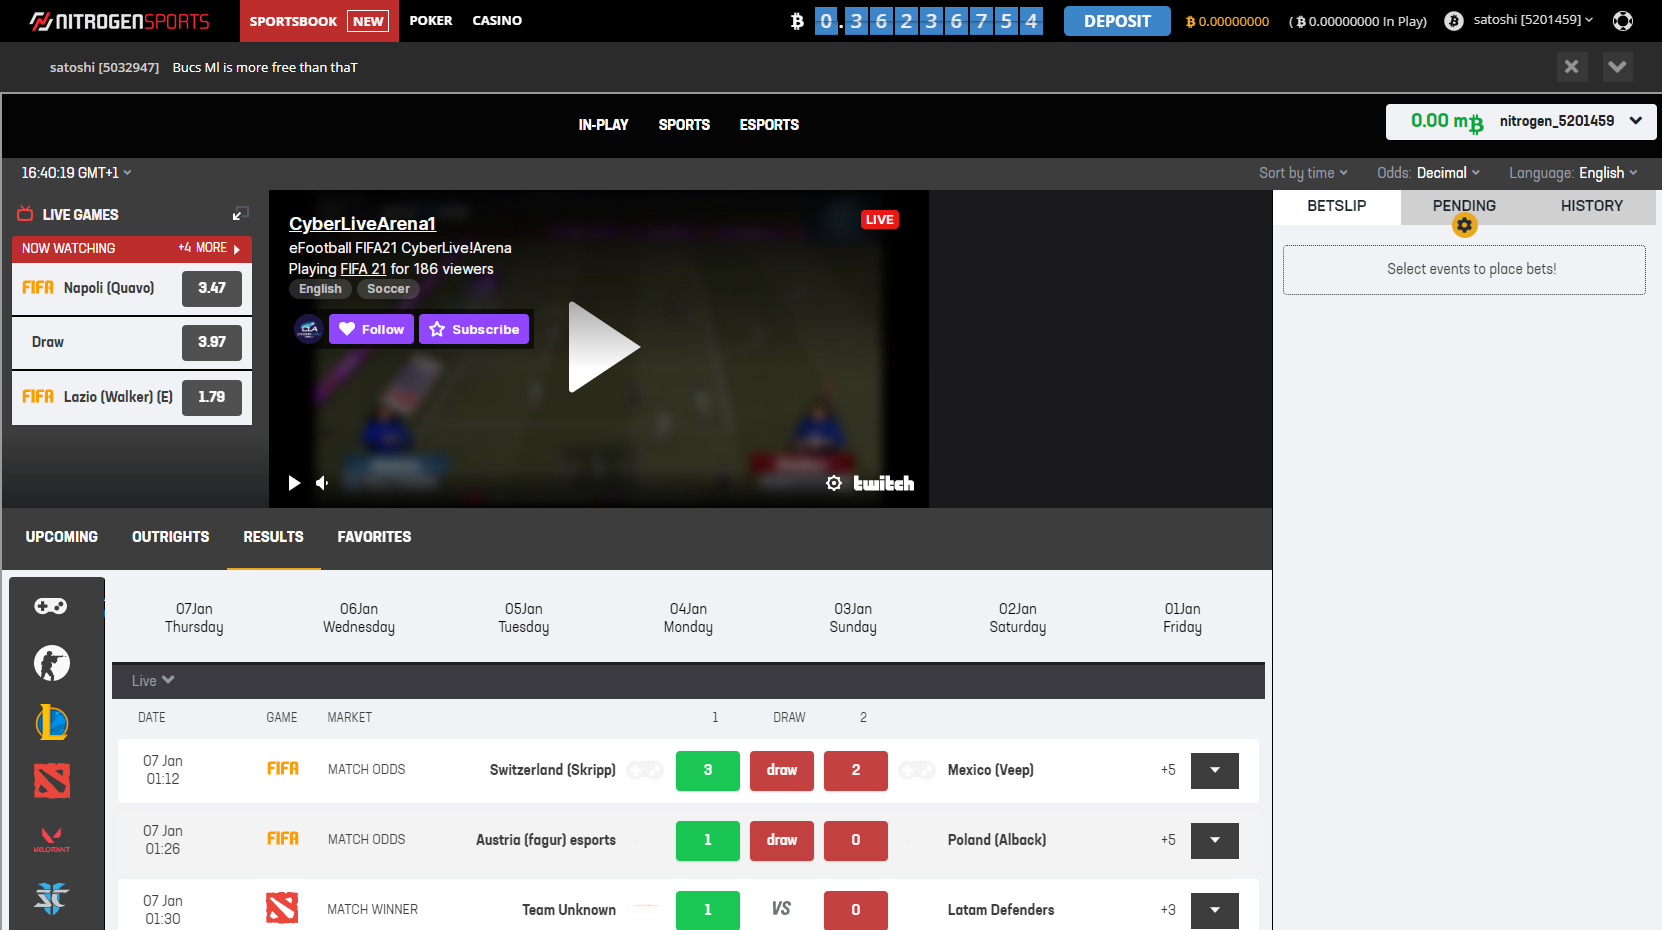Viewport: 1662px width, 930px height.
Task: Click the bitcoin avatar icon beside satoshi
Action: [1454, 21]
